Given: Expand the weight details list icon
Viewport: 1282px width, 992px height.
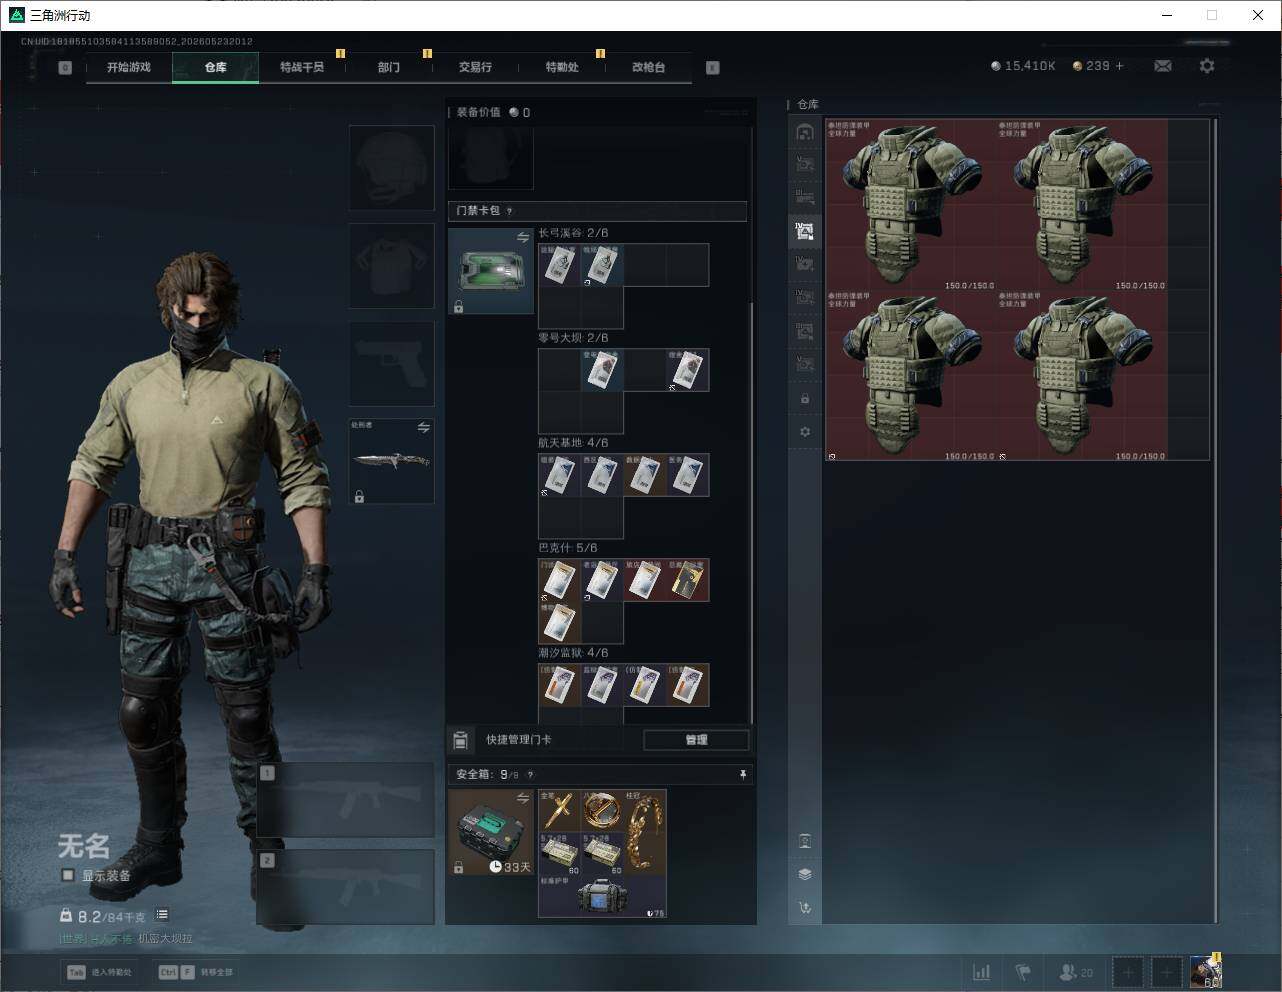Looking at the screenshot, I should pos(162,914).
